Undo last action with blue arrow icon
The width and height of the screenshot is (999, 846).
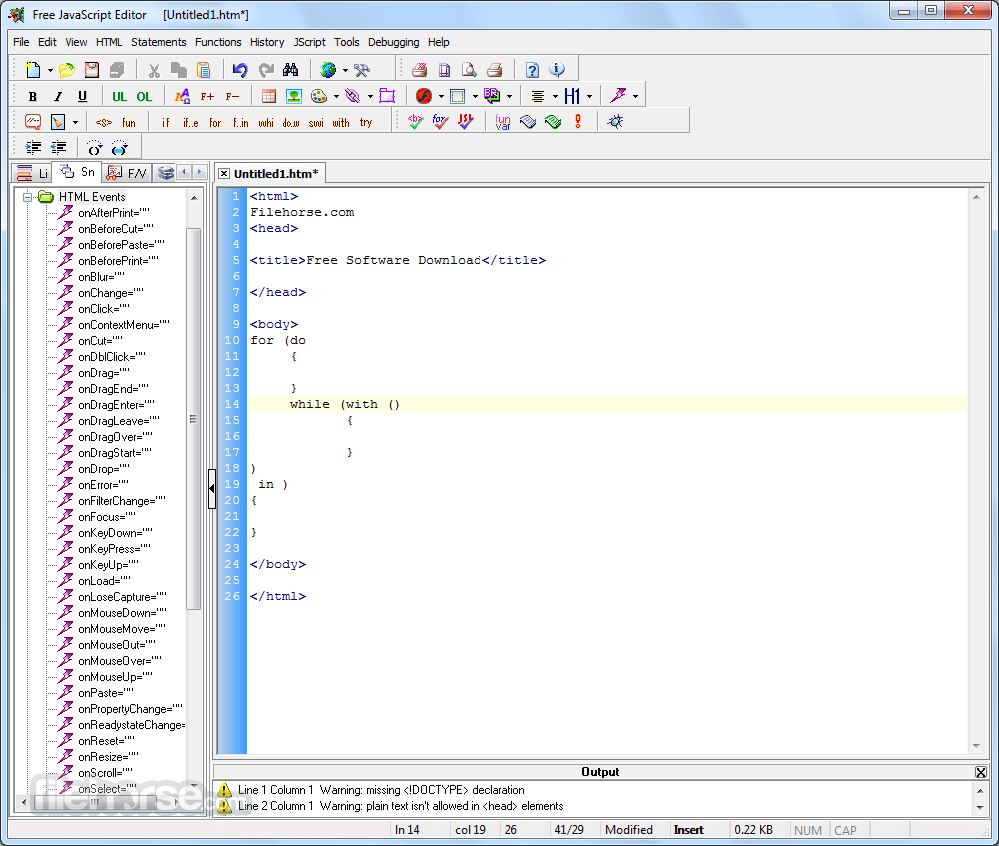(x=240, y=69)
